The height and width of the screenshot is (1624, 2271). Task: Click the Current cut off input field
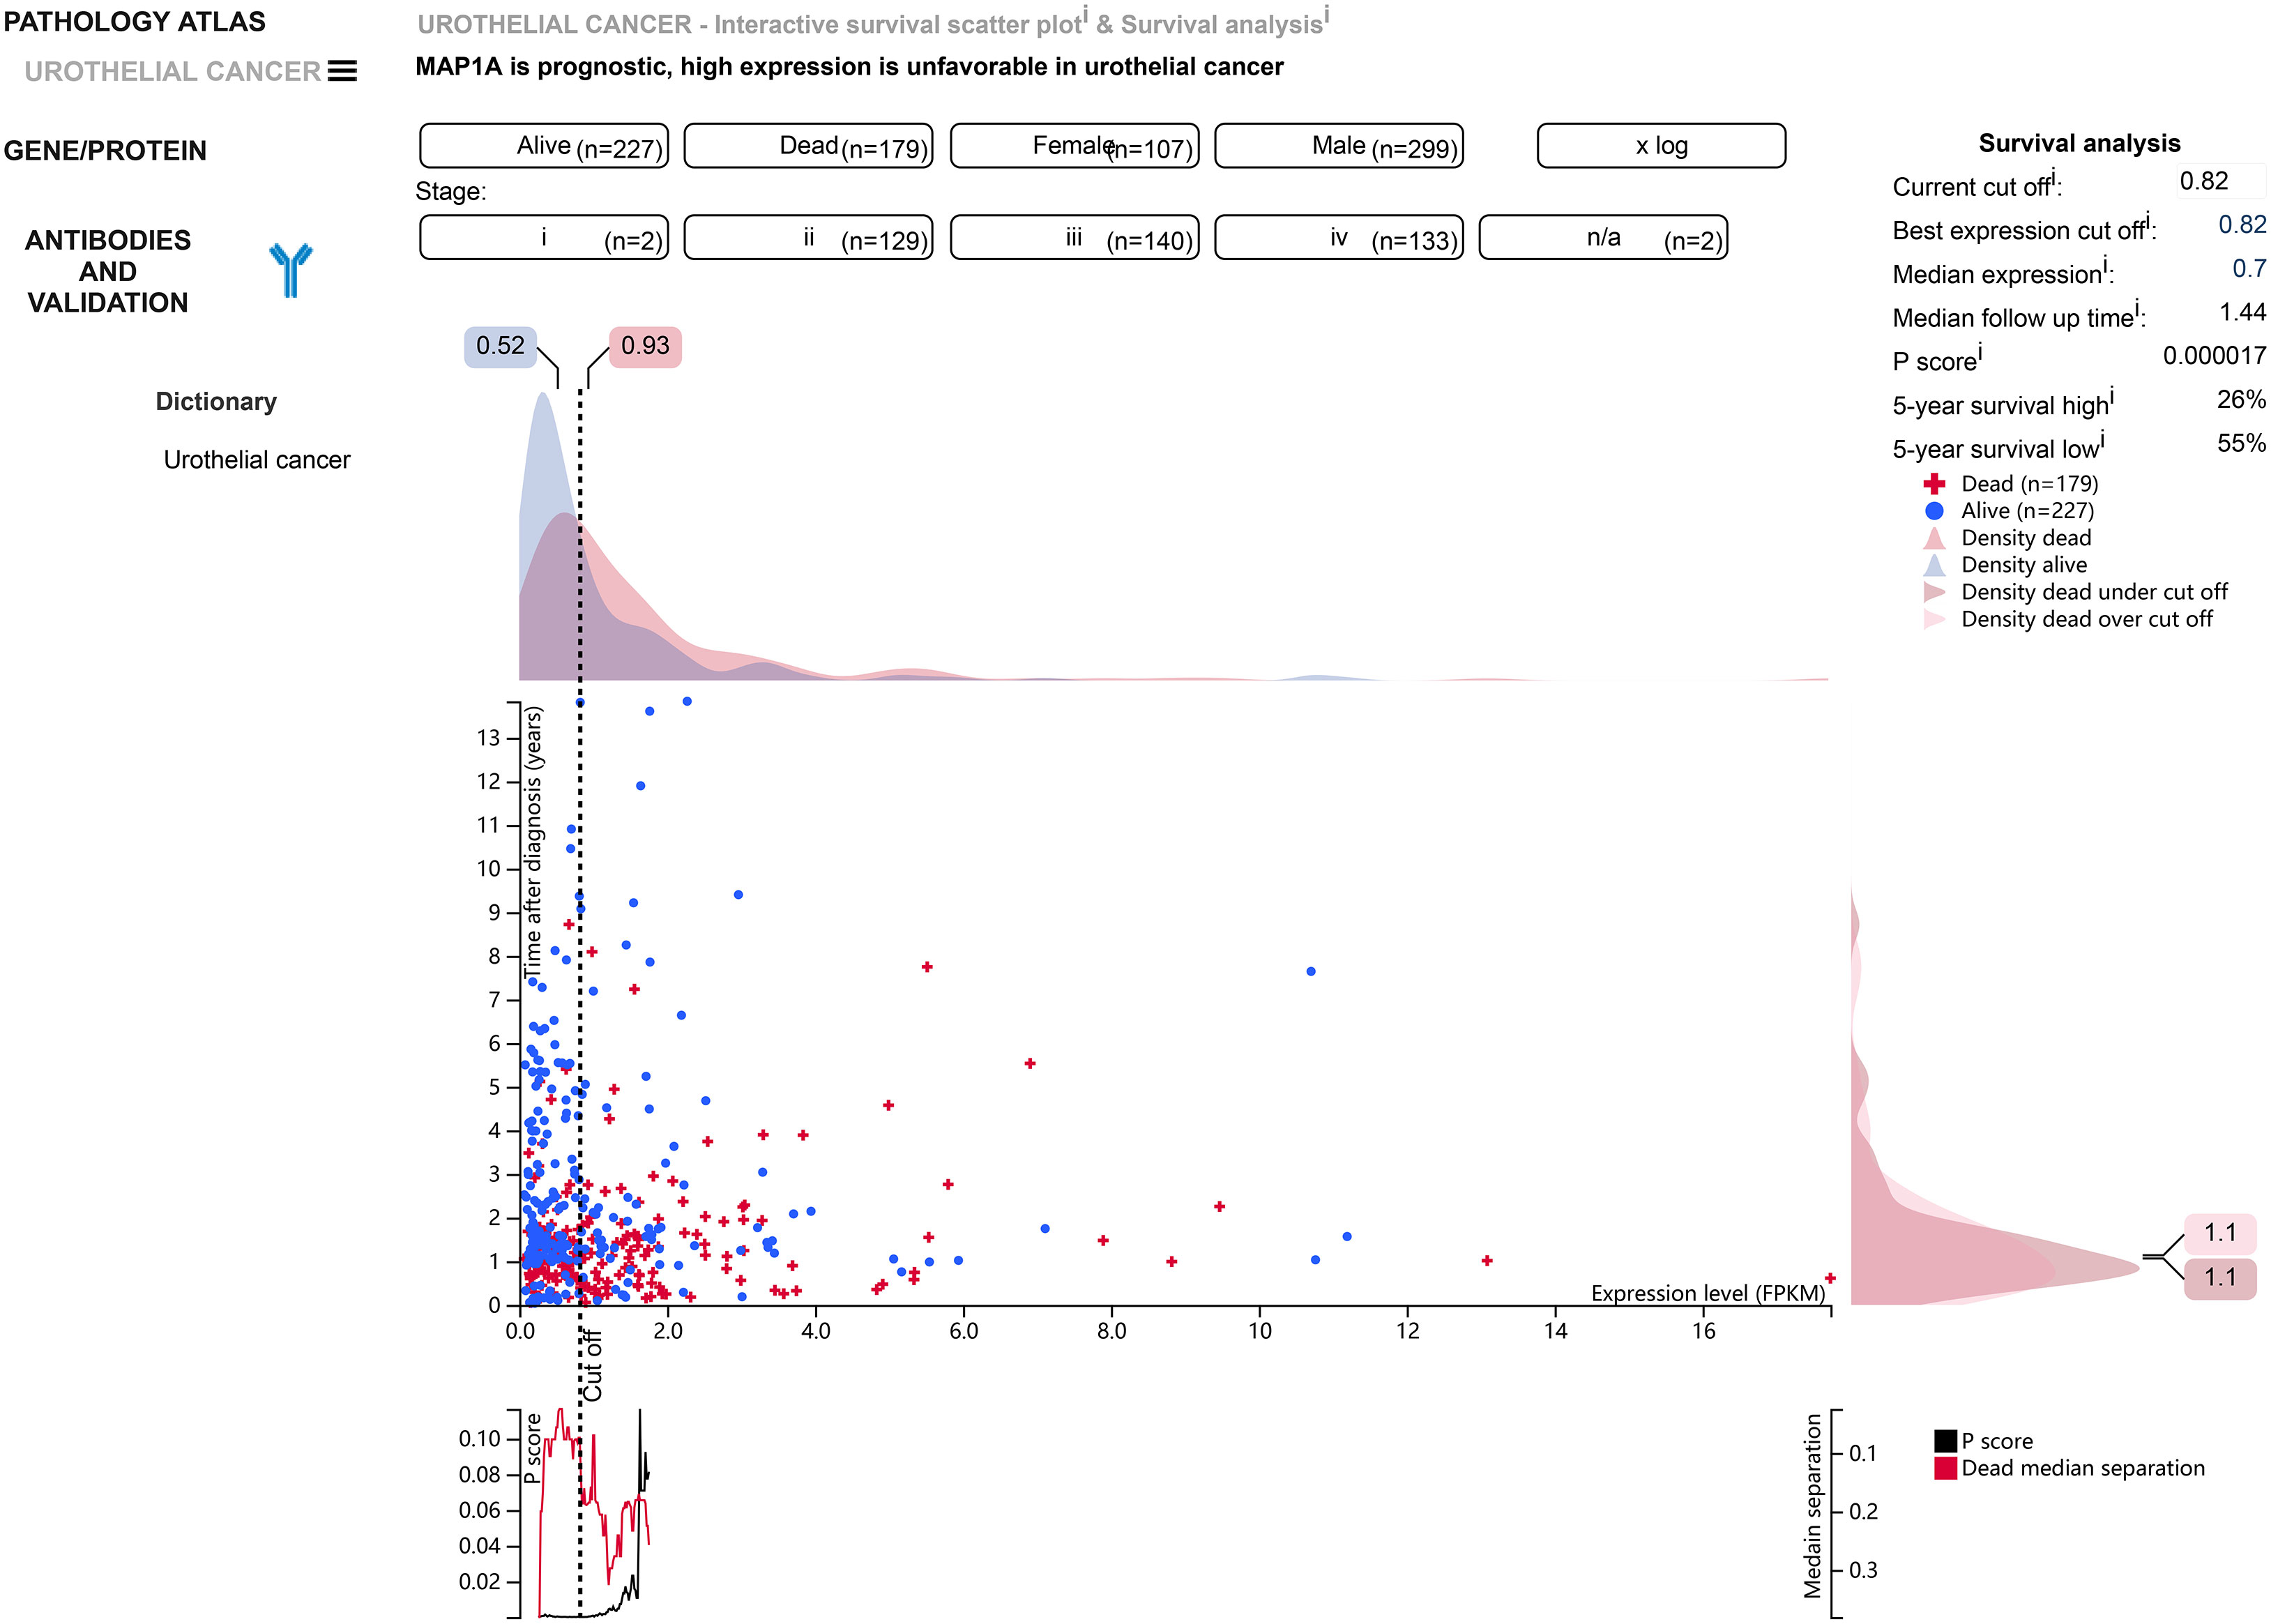point(2220,181)
